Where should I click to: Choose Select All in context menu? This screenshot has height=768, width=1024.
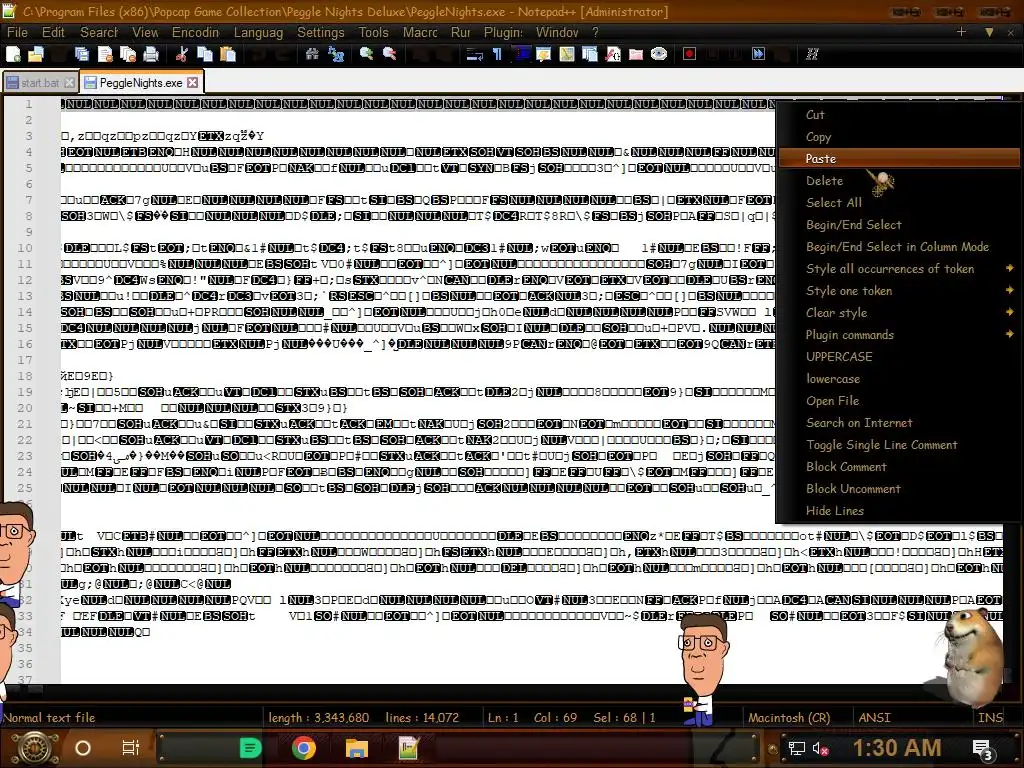pos(899,202)
